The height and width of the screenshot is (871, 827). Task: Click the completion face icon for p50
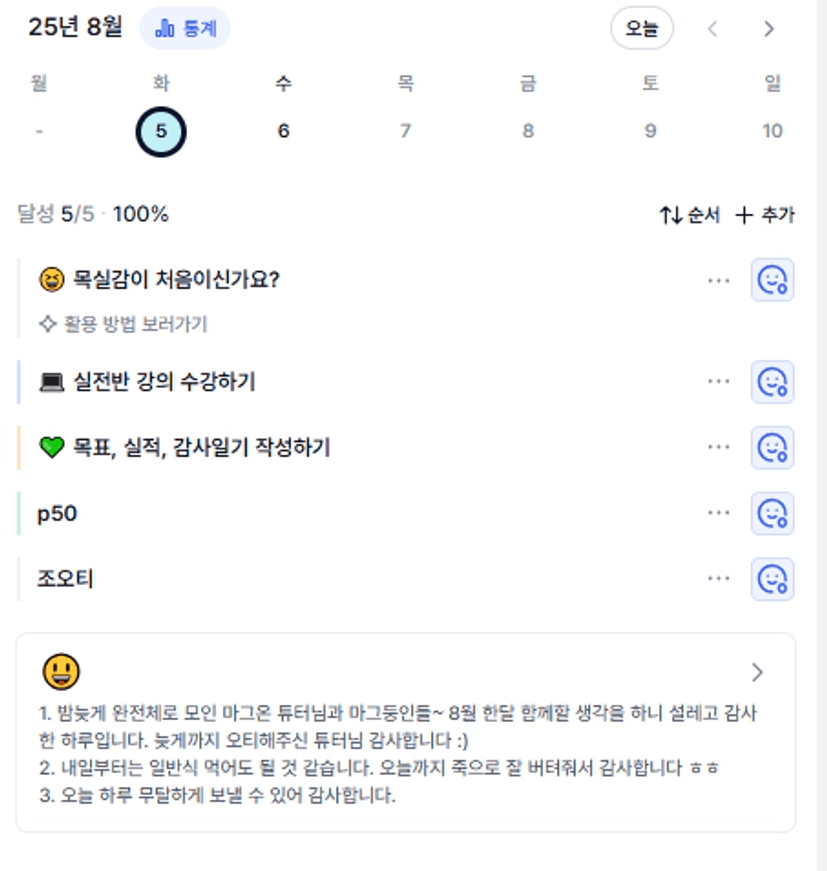[772, 513]
